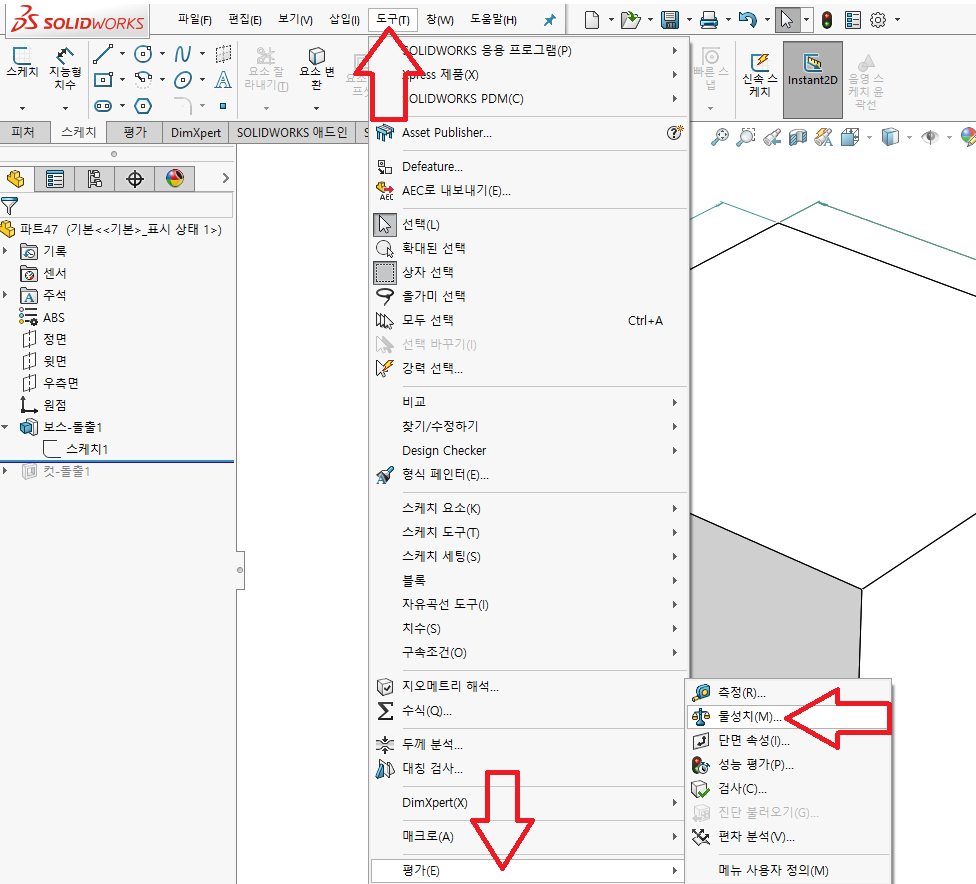This screenshot has width=976, height=884.
Task: Click the Section View icon
Action: coord(797,136)
